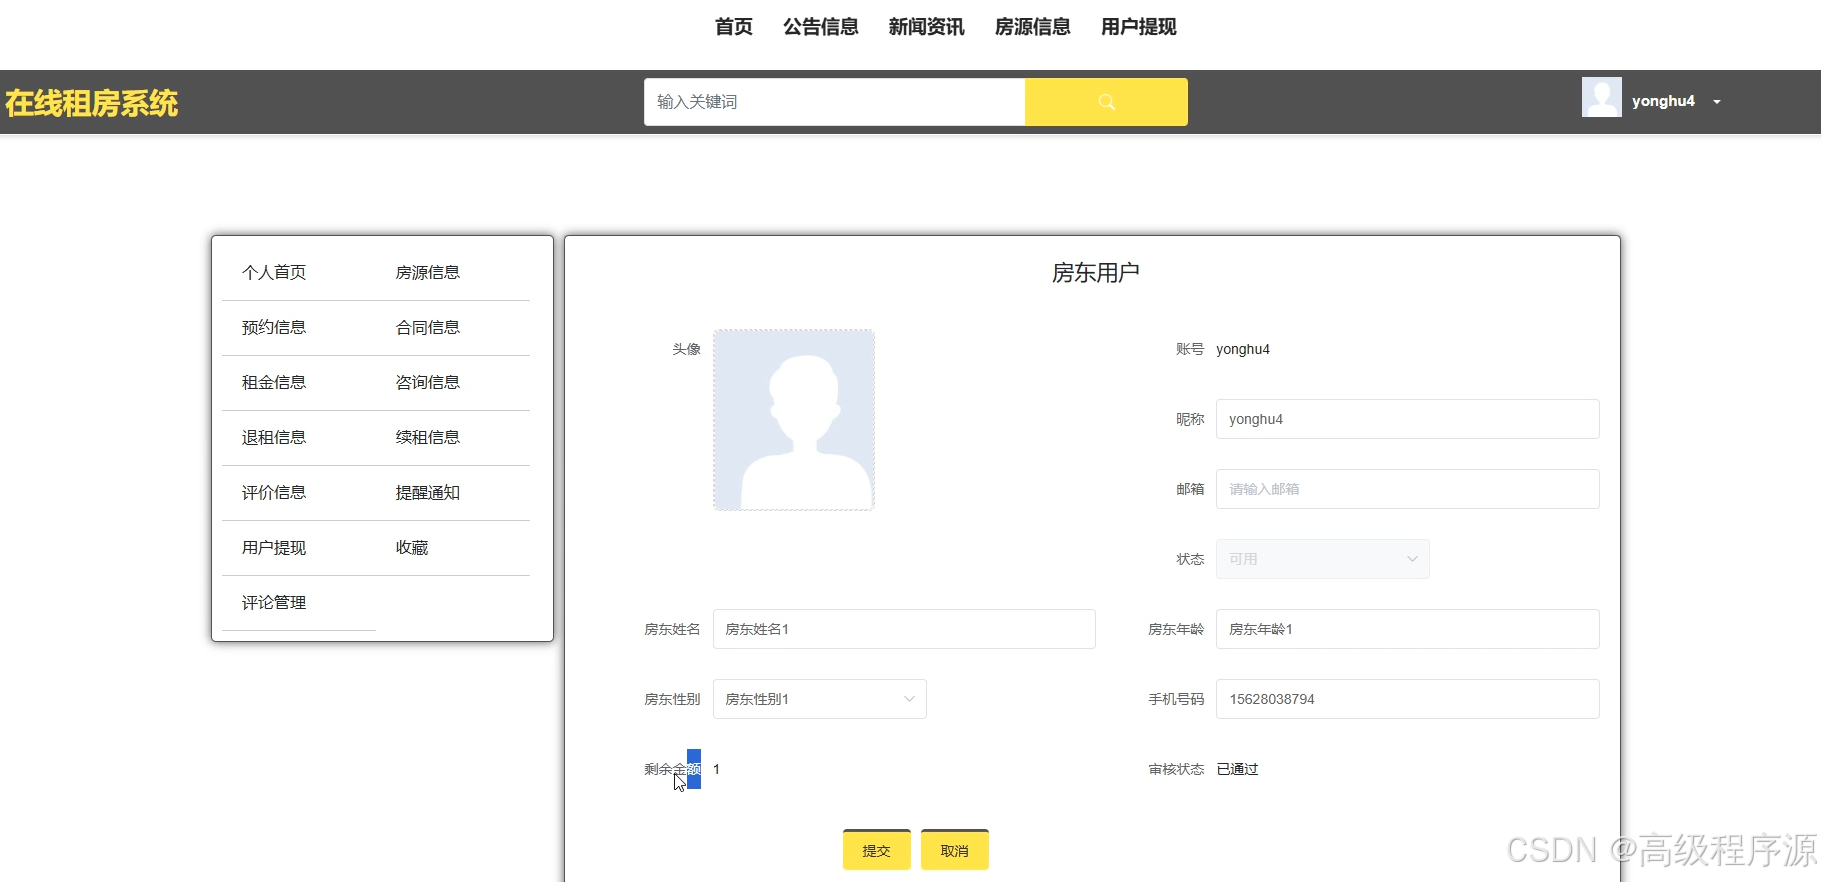
Task: Click the 房东年龄 input field
Action: click(x=1407, y=629)
